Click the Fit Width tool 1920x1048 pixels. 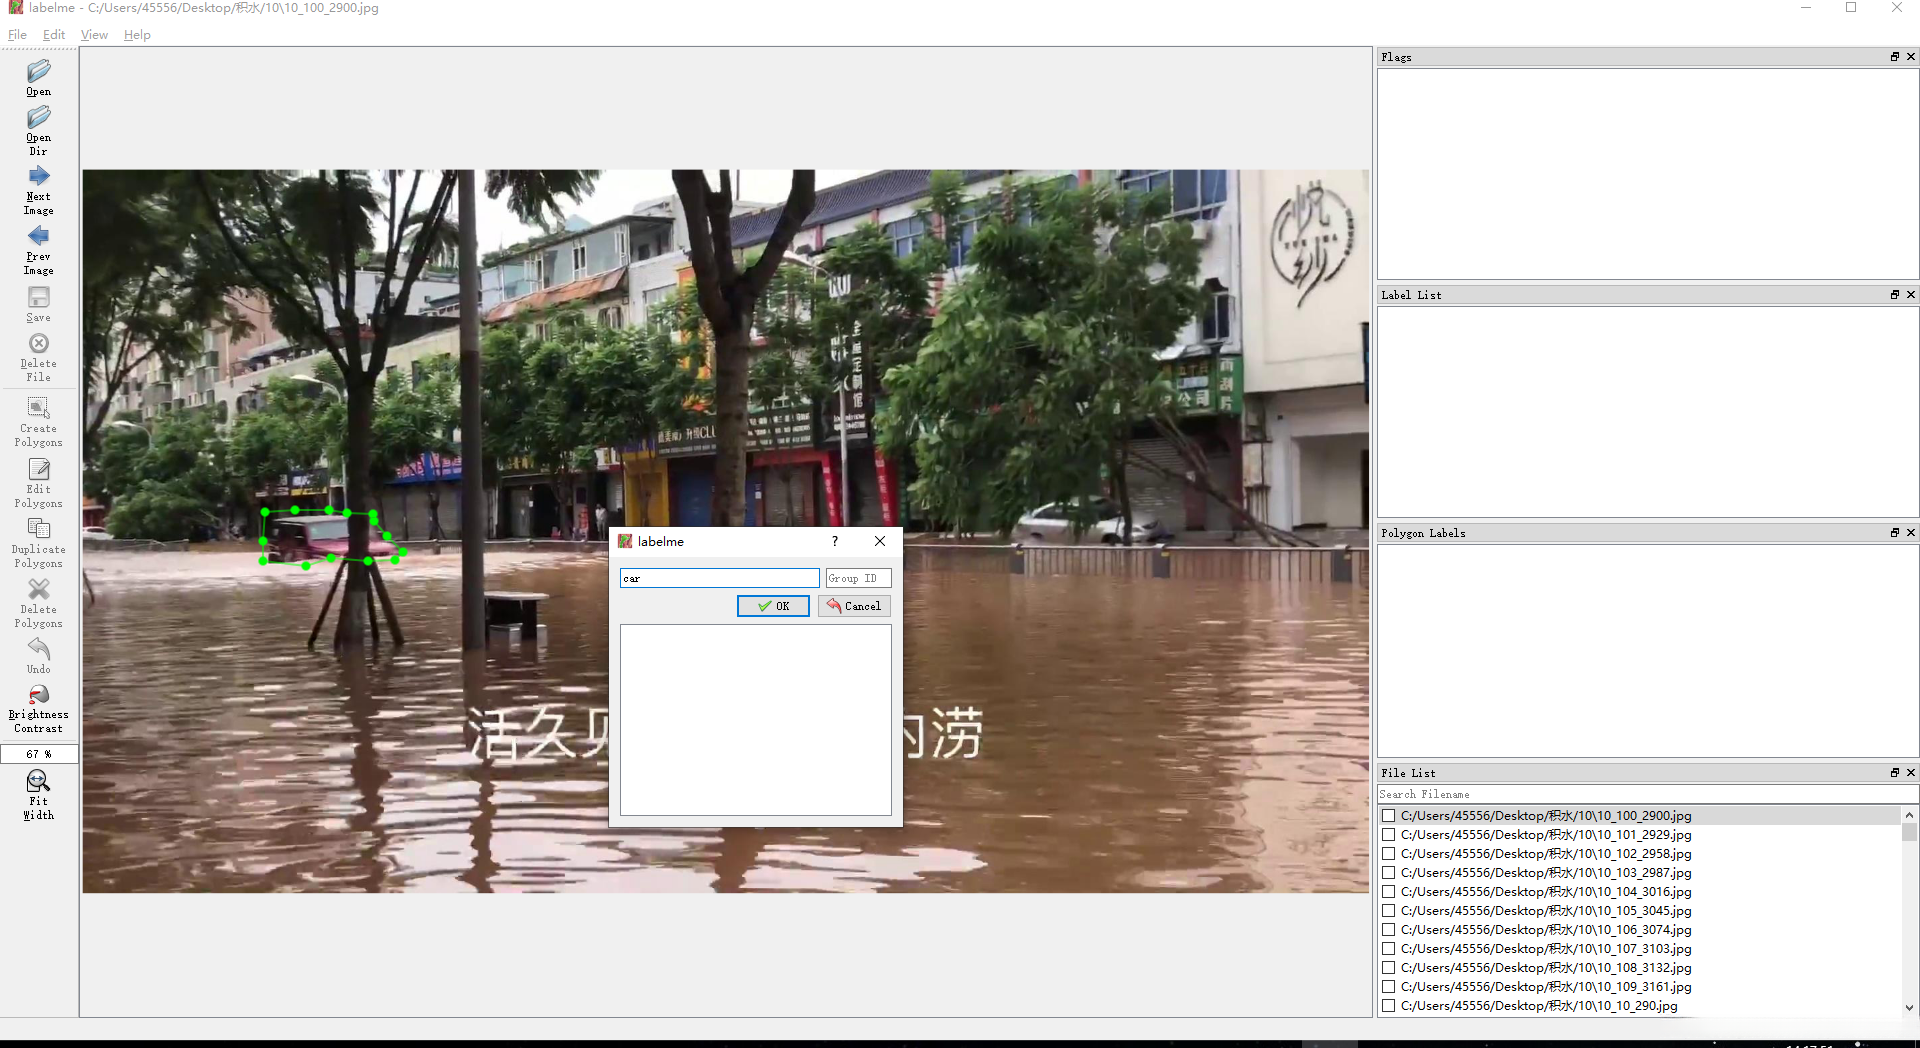click(38, 795)
